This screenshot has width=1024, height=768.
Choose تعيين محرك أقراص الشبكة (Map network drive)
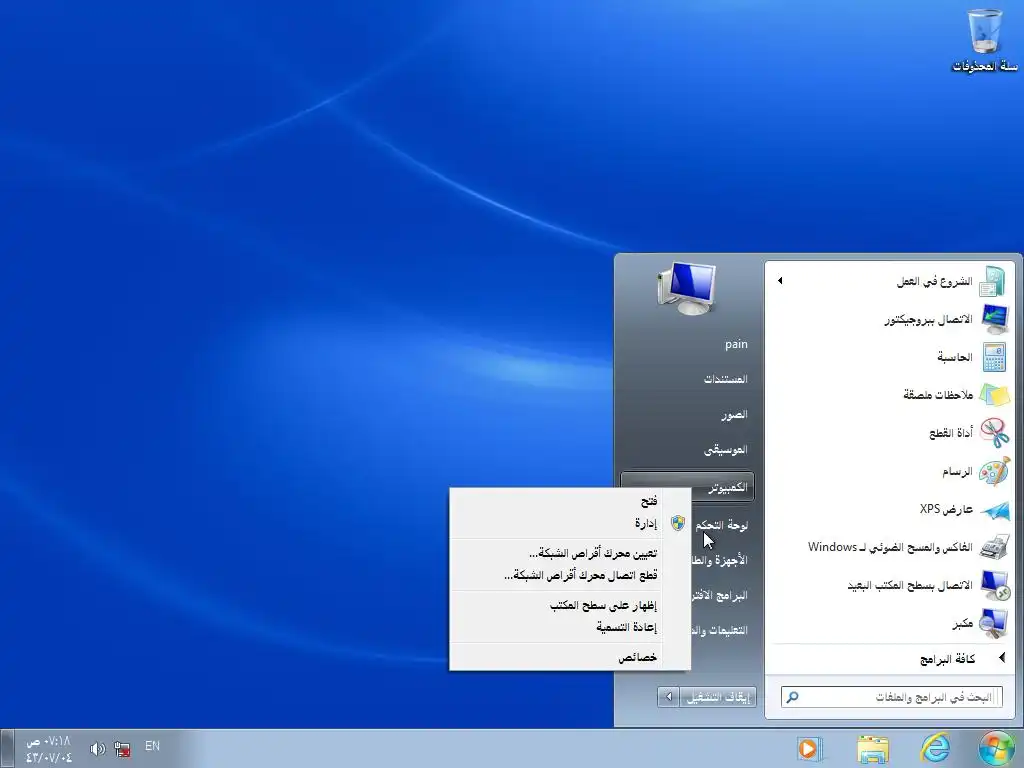pos(569,553)
